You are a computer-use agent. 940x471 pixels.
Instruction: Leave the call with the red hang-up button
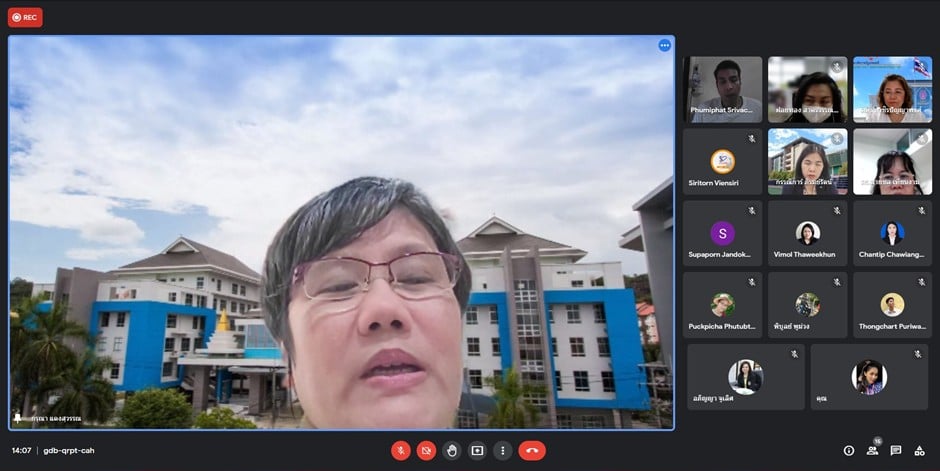click(532, 450)
